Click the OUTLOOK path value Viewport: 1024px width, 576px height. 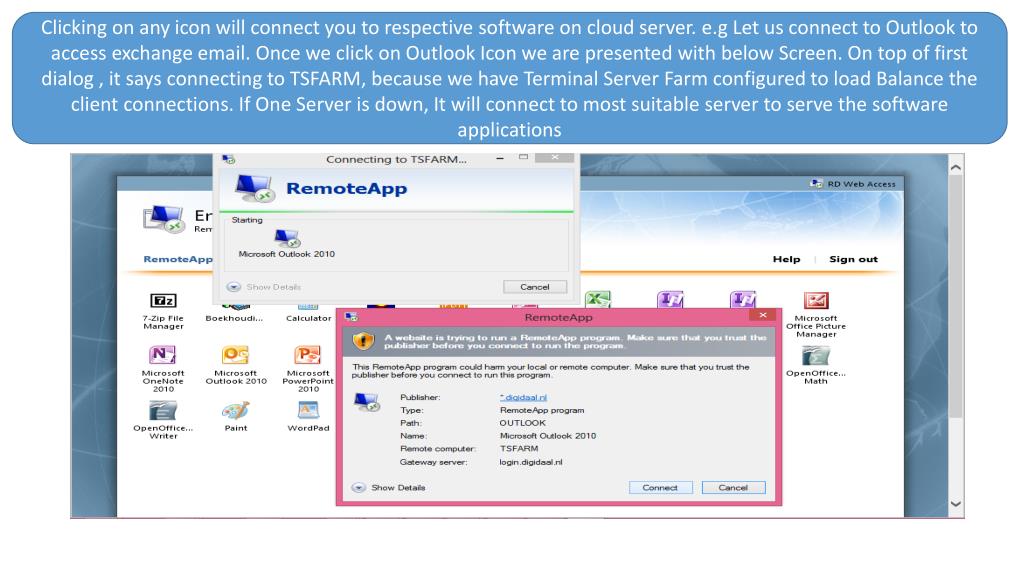522,423
